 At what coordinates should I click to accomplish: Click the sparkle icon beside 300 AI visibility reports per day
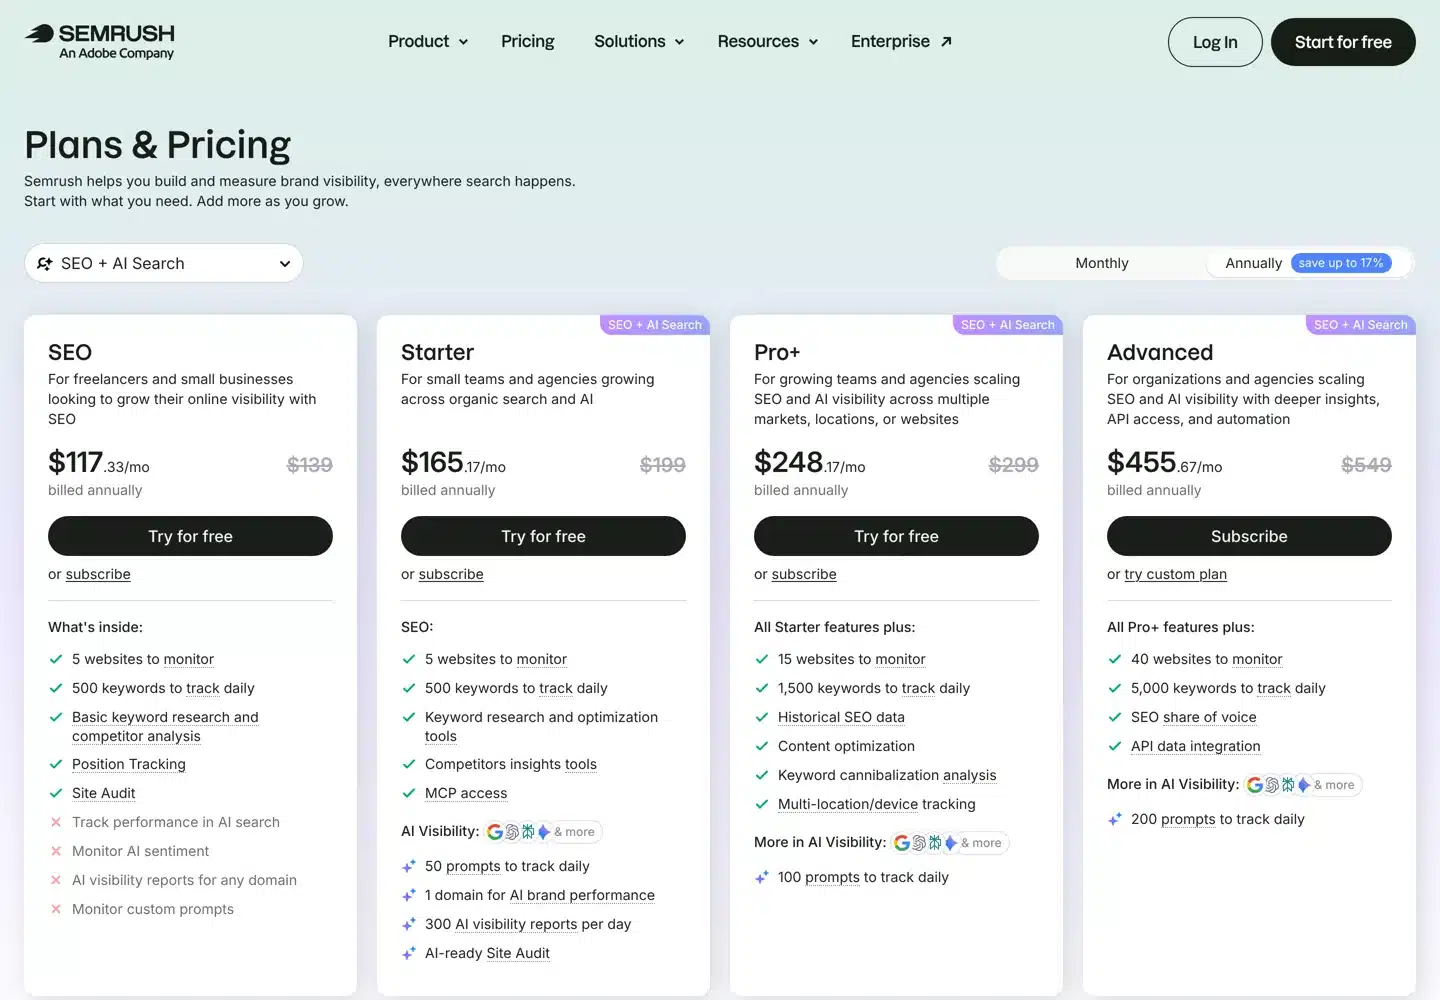(x=409, y=925)
